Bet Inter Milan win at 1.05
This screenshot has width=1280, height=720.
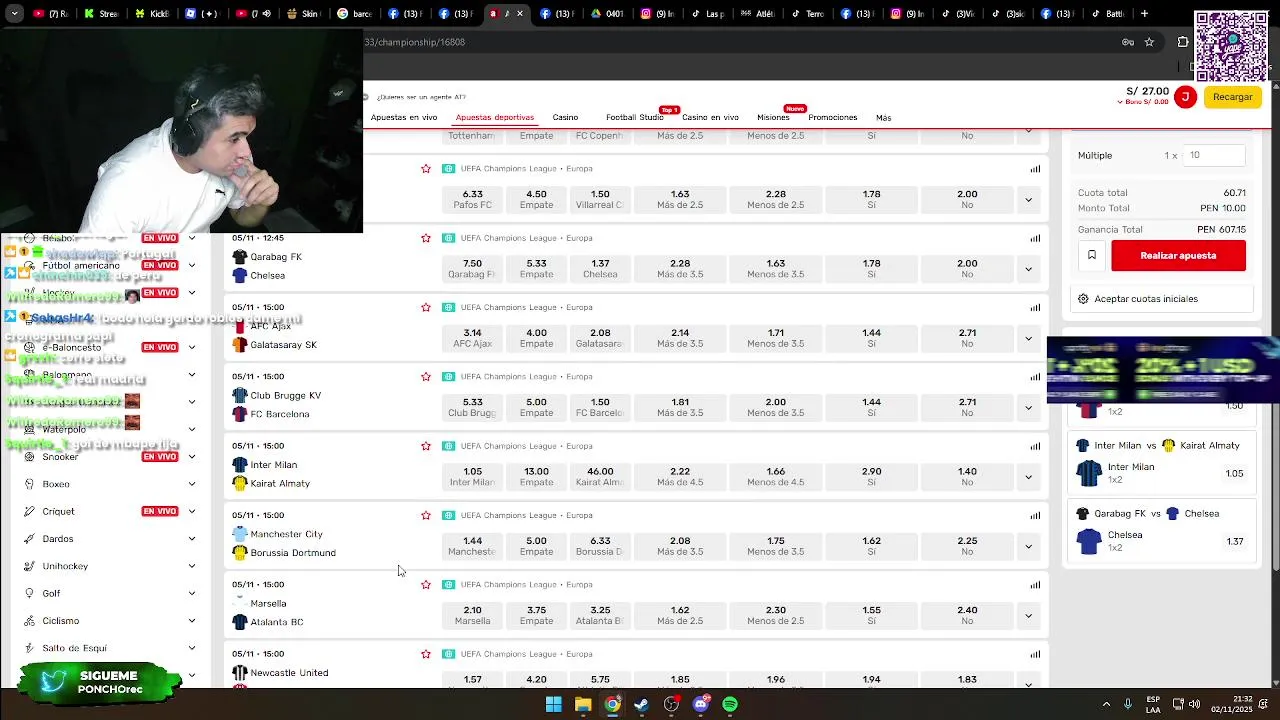[473, 476]
